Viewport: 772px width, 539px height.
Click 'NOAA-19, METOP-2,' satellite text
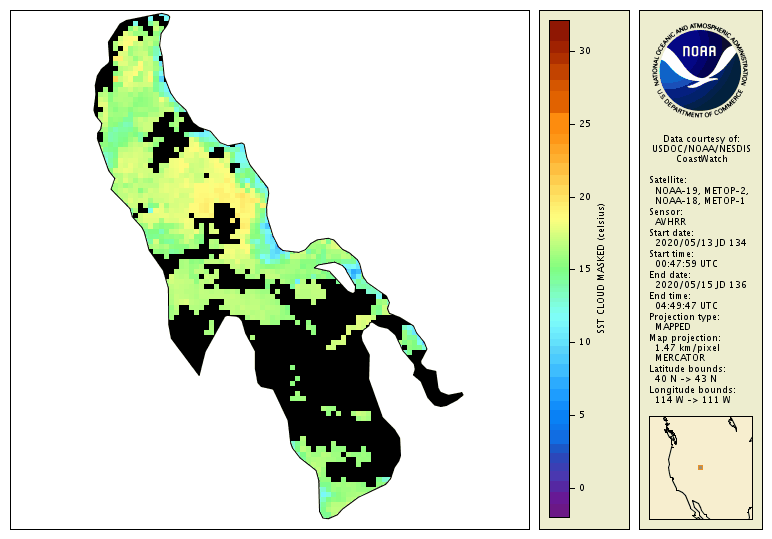pyautogui.click(x=701, y=190)
